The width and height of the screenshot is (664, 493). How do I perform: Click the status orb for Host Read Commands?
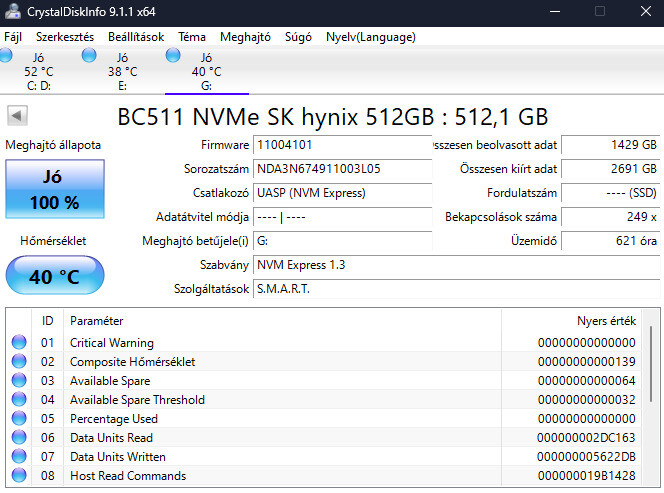(x=18, y=476)
